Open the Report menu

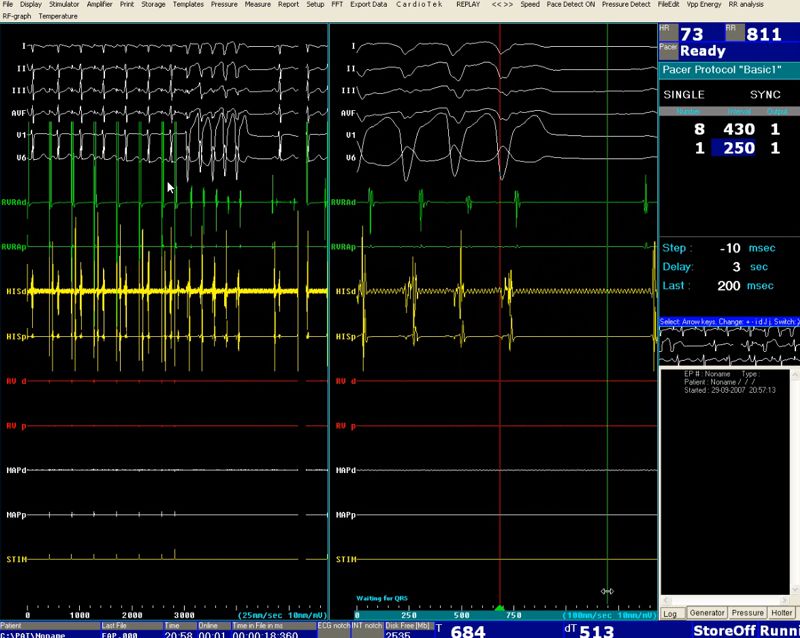[x=288, y=4]
